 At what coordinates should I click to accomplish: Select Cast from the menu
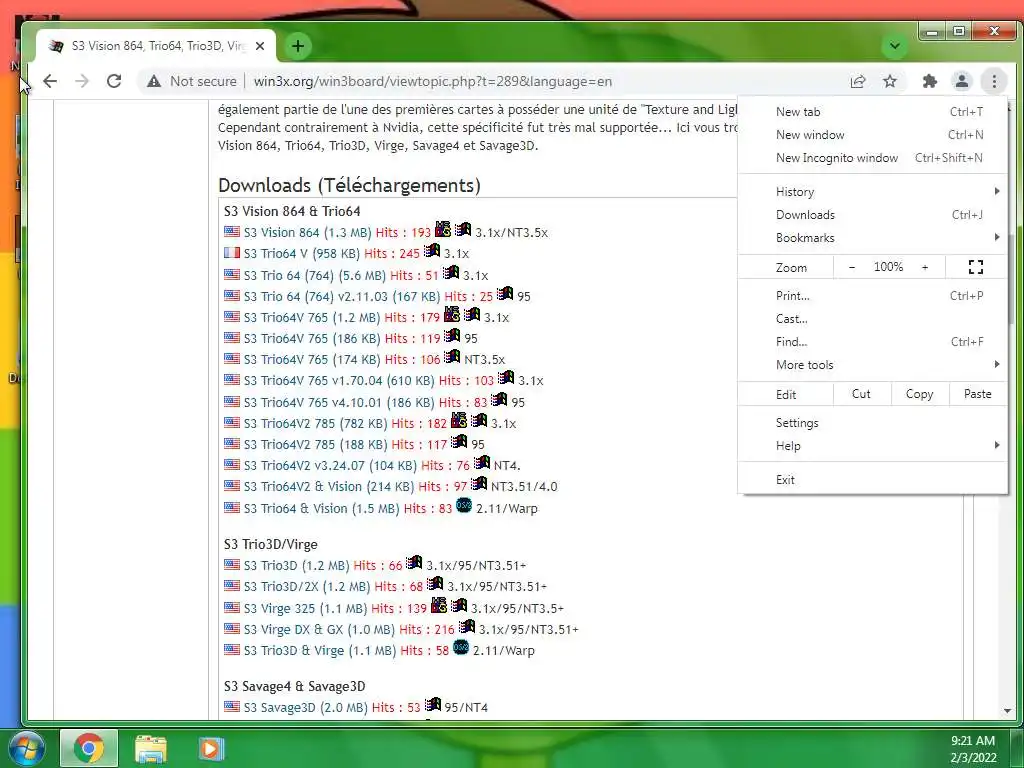coord(872,318)
